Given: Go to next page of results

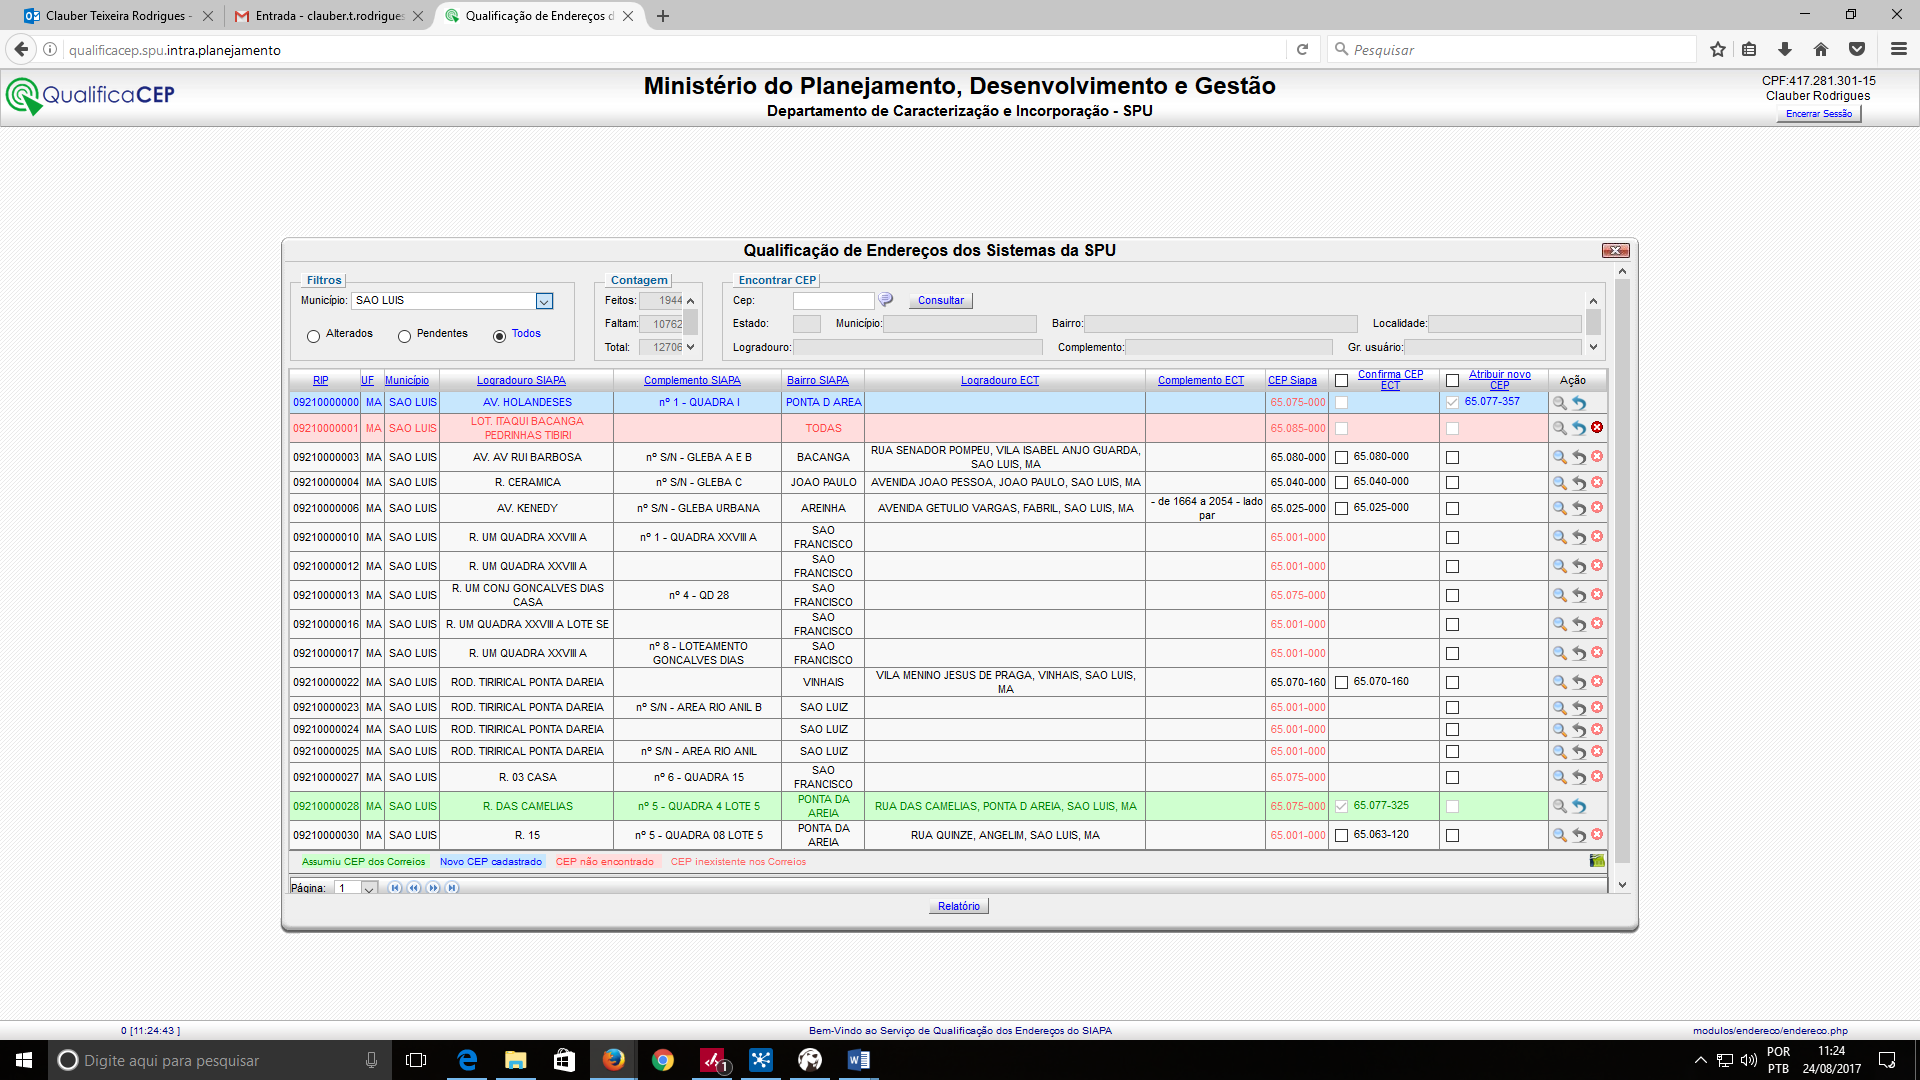Looking at the screenshot, I should coord(433,888).
